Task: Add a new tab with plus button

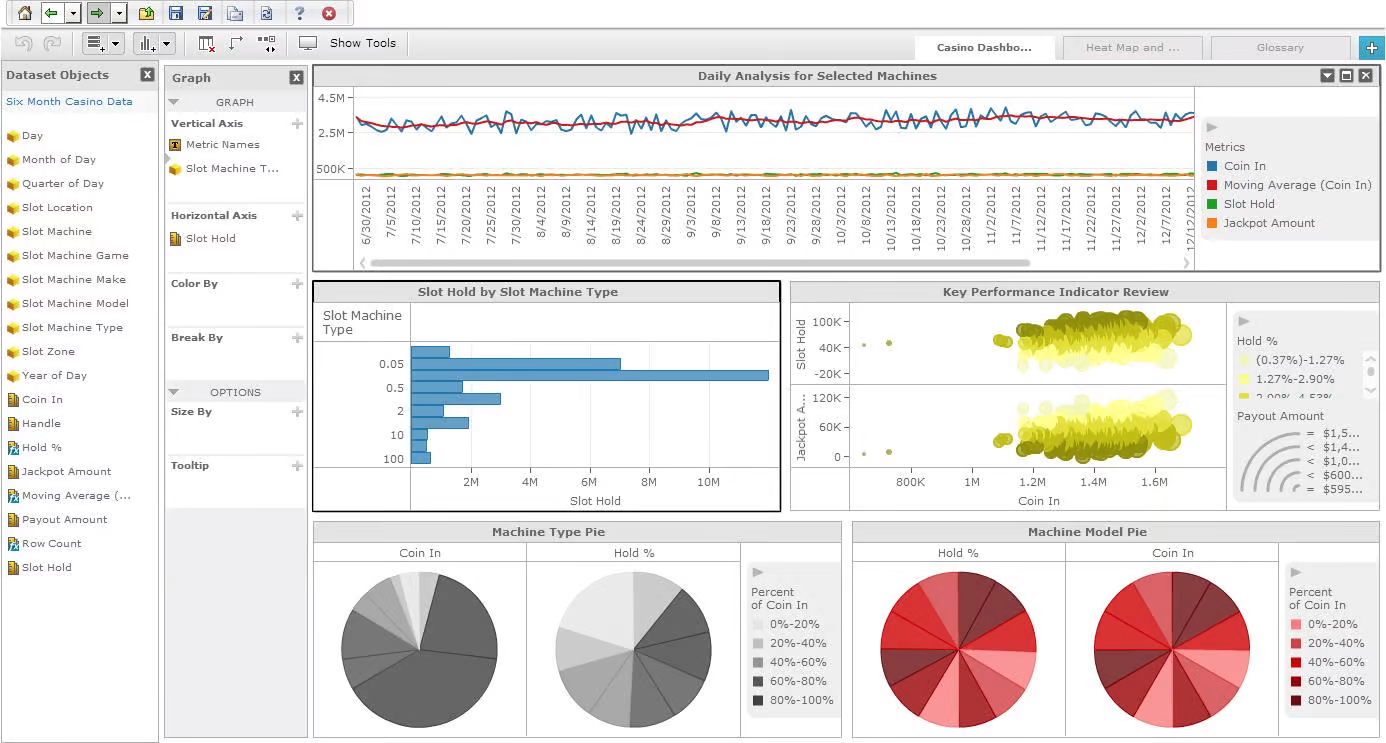Action: (x=1371, y=47)
